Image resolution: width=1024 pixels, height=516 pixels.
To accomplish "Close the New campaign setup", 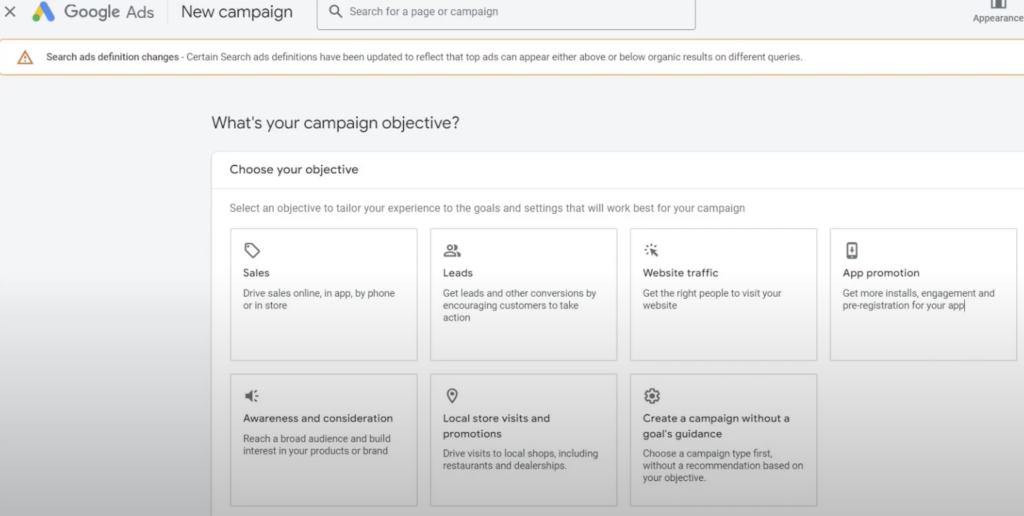I will coord(10,12).
